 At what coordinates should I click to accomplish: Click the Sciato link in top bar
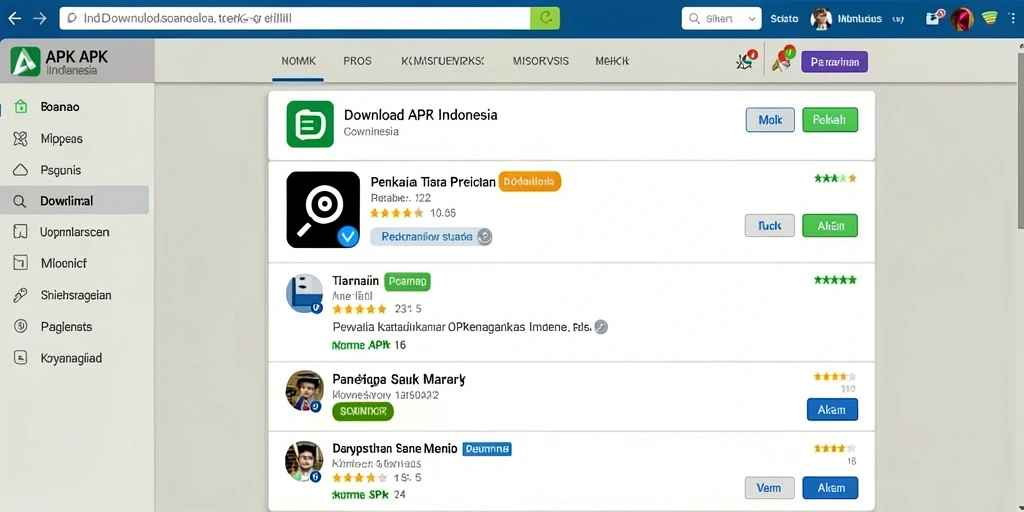(784, 19)
